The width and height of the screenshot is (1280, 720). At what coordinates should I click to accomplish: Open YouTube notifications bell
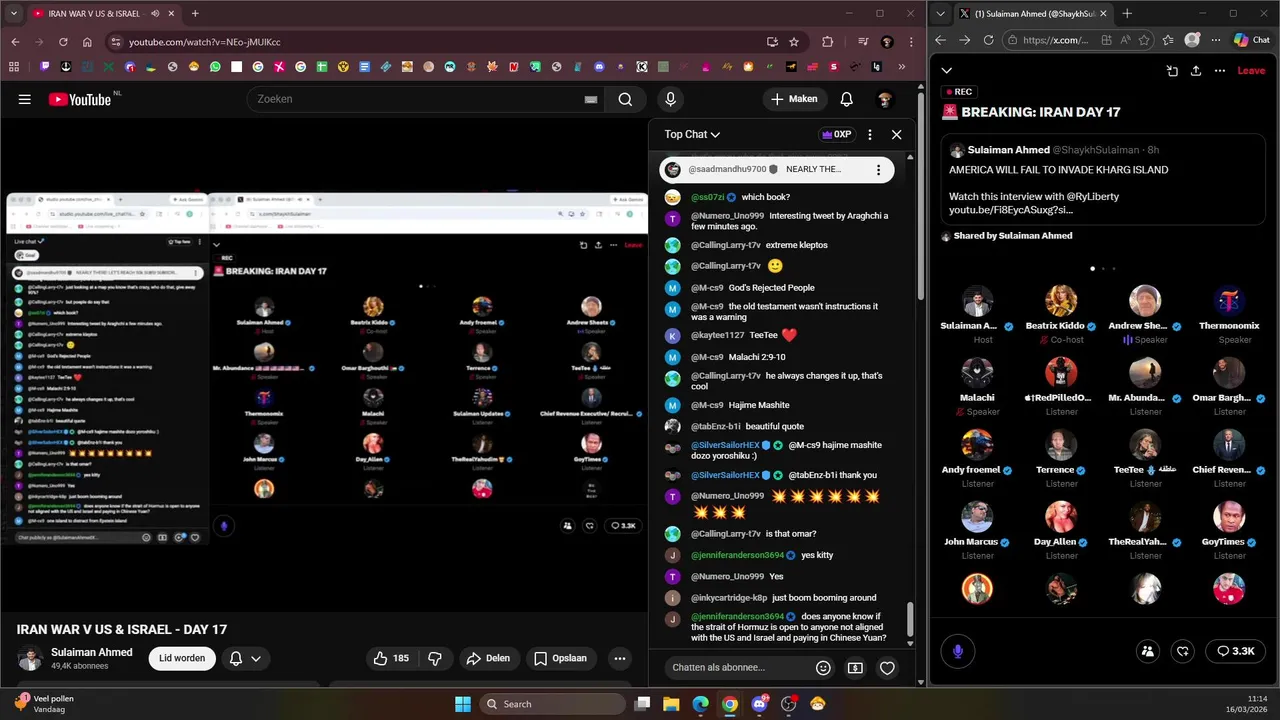[x=846, y=99]
